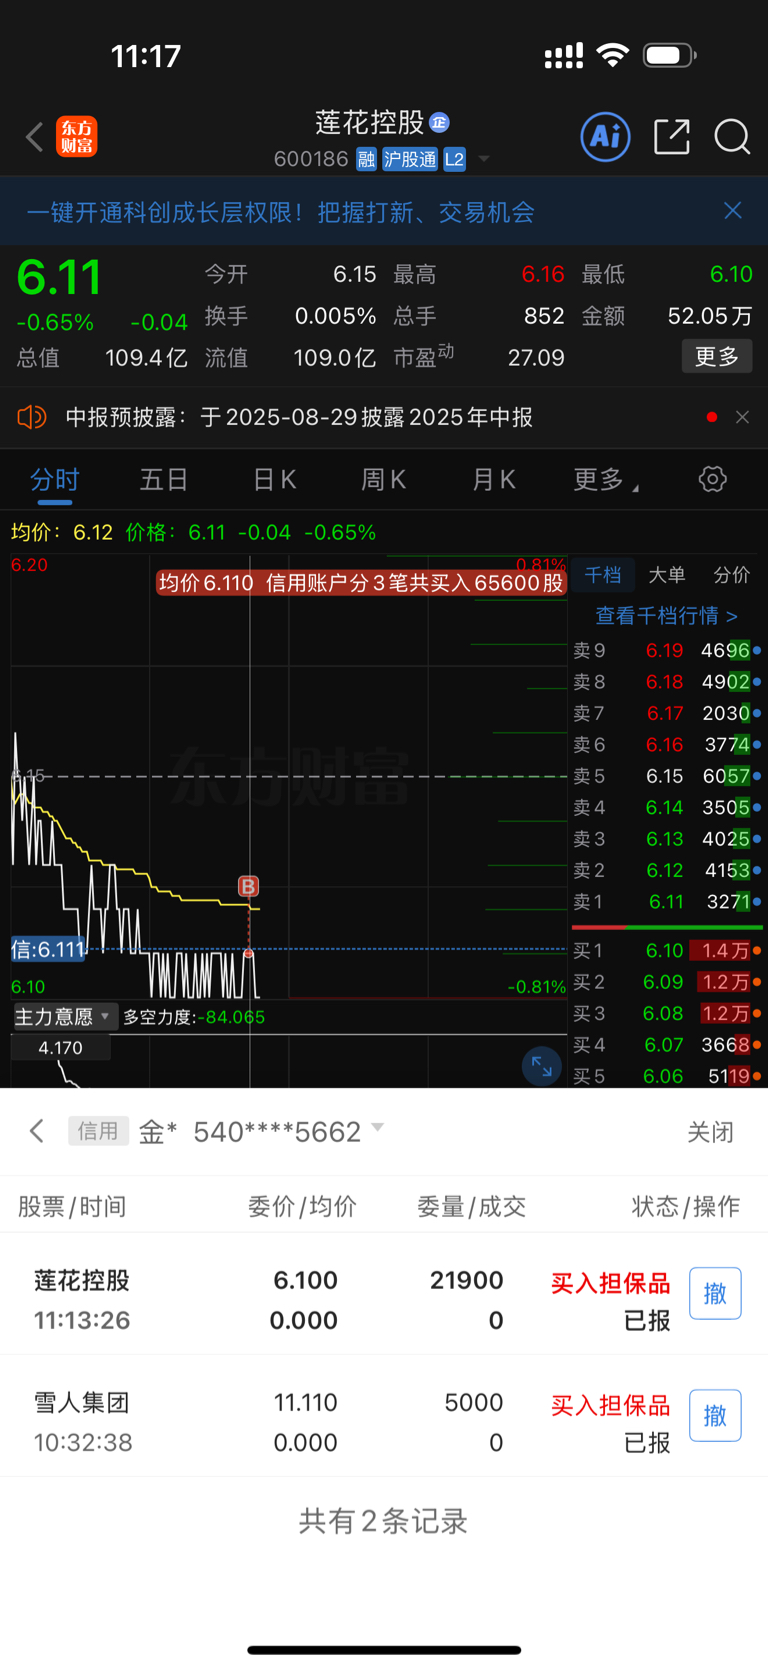The image size is (768, 1669).
Task: Tap the current price 6.11
Action: click(59, 277)
